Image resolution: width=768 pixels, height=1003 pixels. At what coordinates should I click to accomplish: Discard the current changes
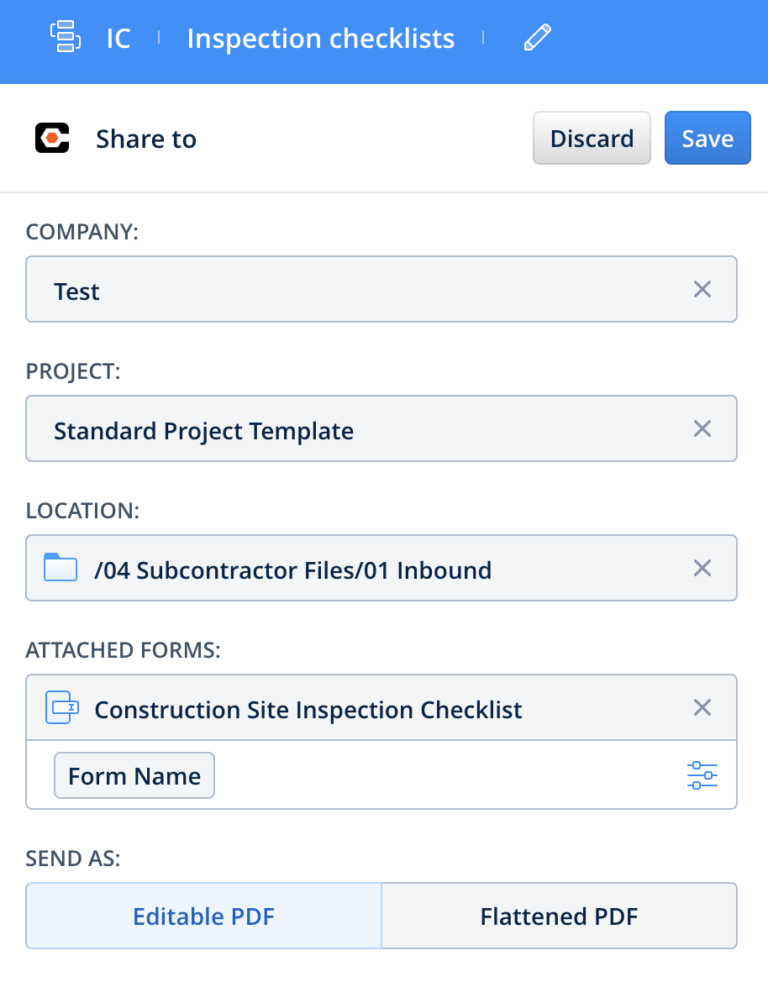(x=591, y=138)
